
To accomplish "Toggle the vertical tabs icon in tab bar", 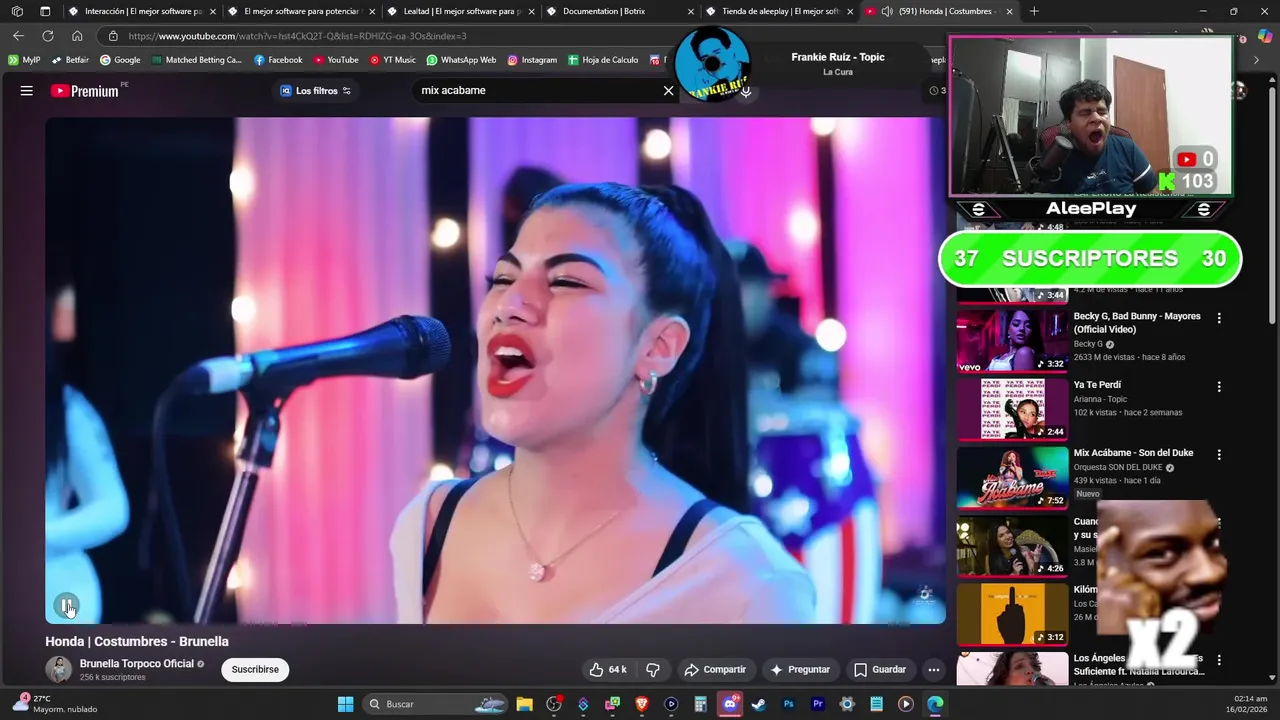I will click(45, 11).
